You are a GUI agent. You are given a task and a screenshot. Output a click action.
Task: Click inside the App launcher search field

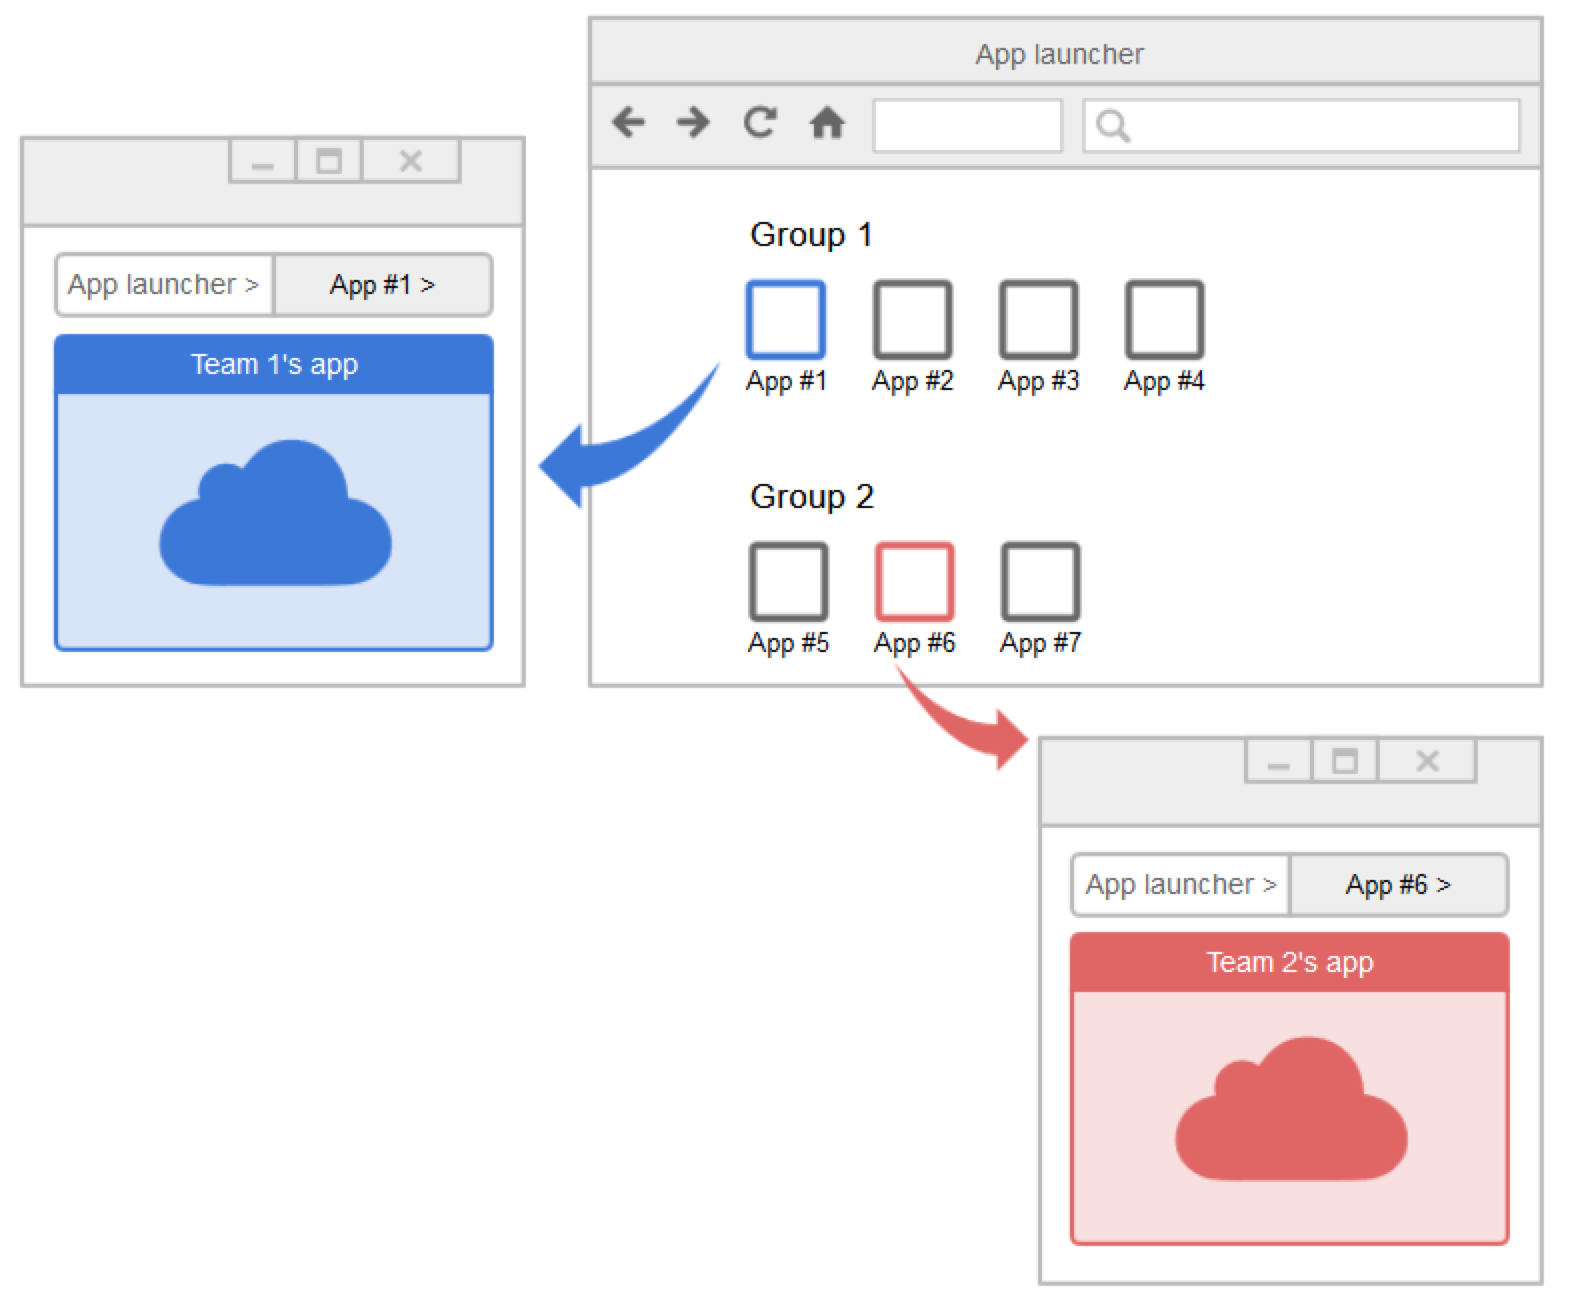(1301, 125)
